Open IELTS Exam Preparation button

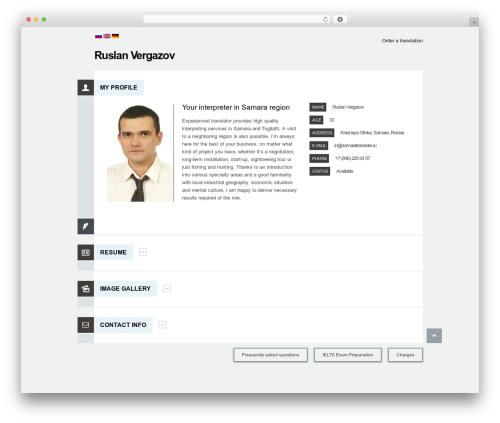click(x=348, y=355)
